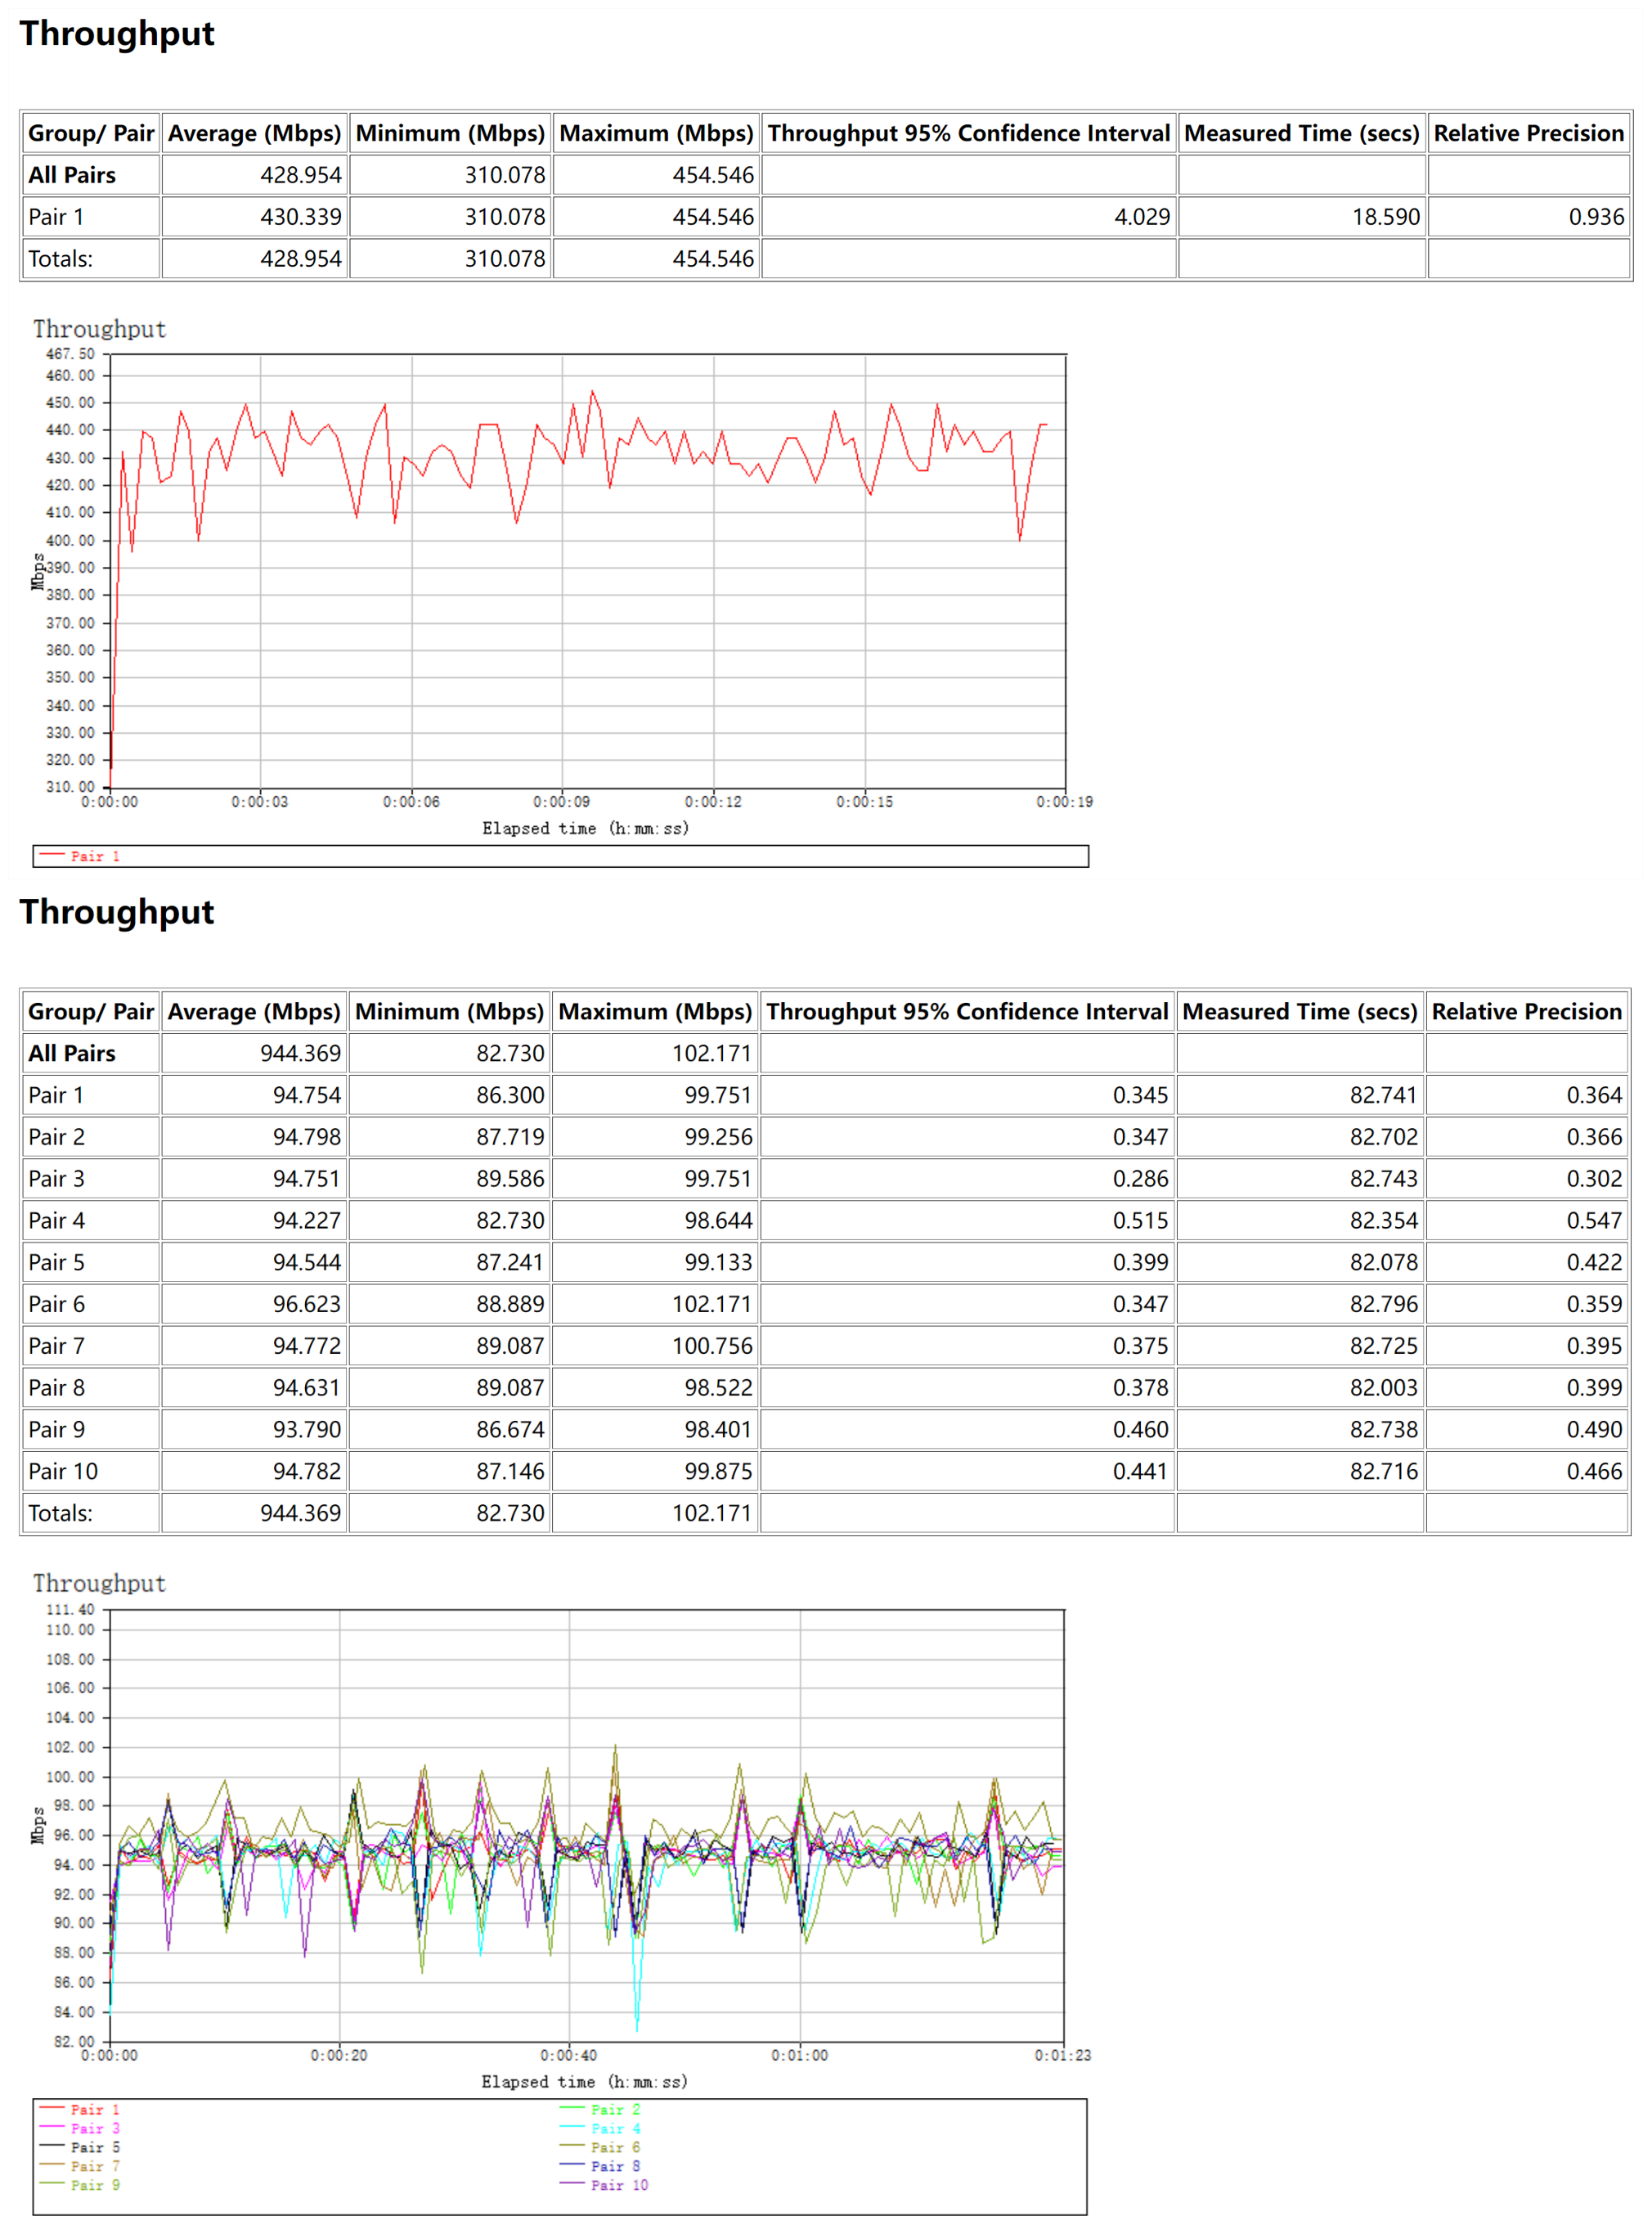The height and width of the screenshot is (2234, 1652).
Task: Click the second Throughput section heading
Action: (x=117, y=912)
